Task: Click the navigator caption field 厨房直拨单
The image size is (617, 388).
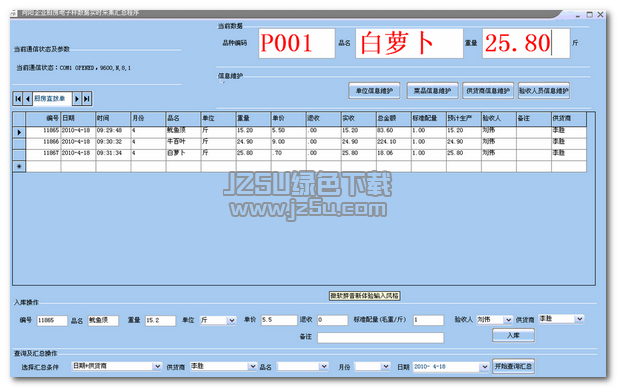Action: click(x=52, y=98)
